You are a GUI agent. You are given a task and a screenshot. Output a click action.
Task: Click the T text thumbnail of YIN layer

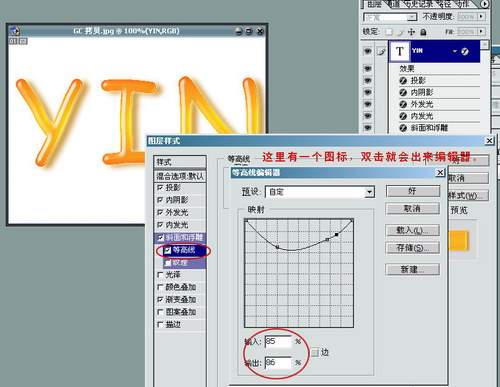[399, 51]
